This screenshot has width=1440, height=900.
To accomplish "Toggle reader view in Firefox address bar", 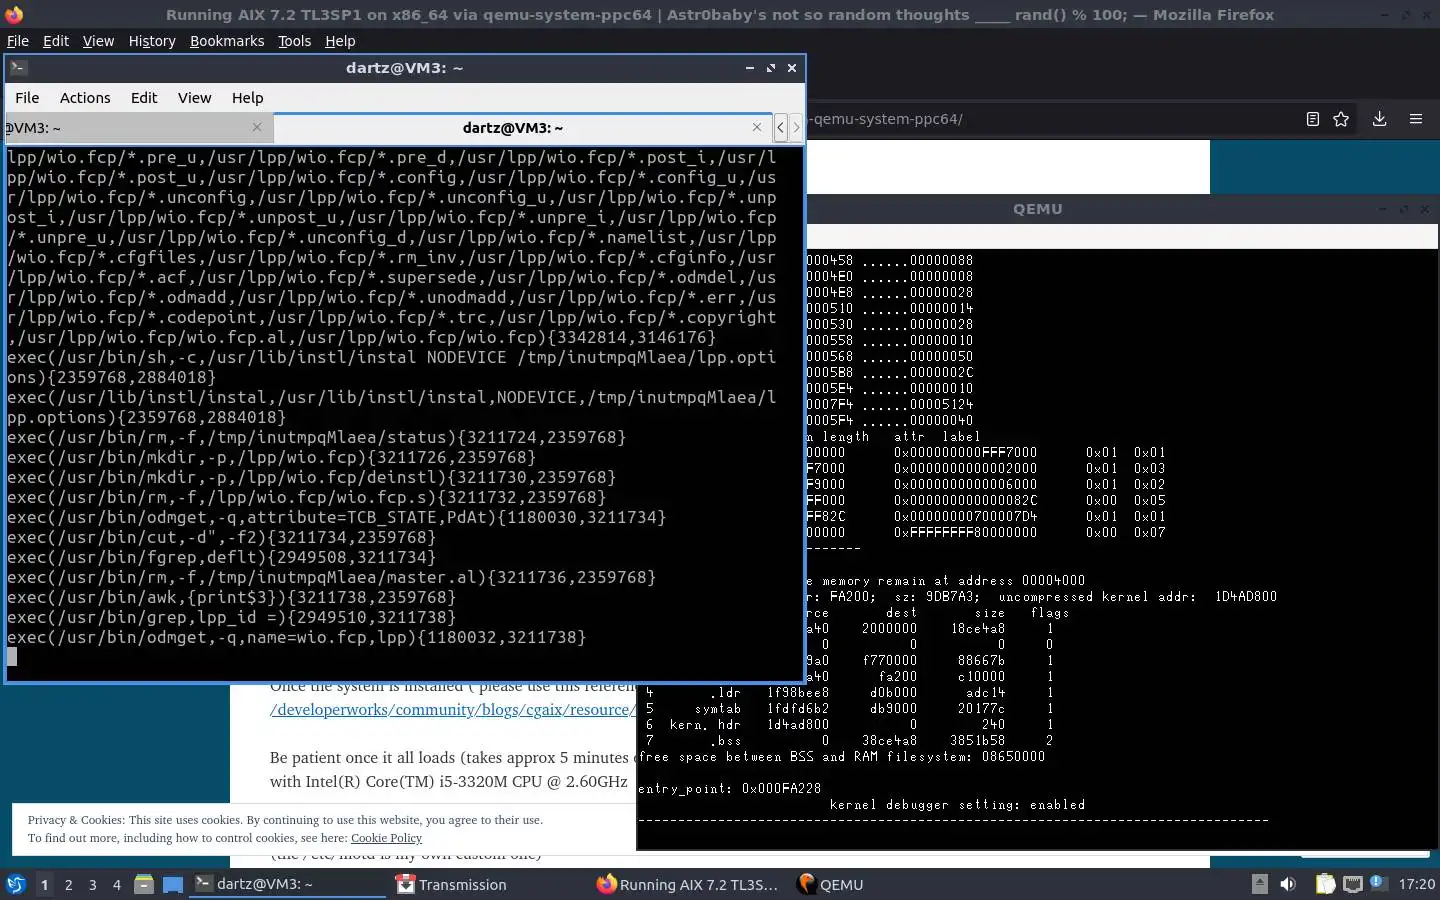I will (x=1312, y=119).
